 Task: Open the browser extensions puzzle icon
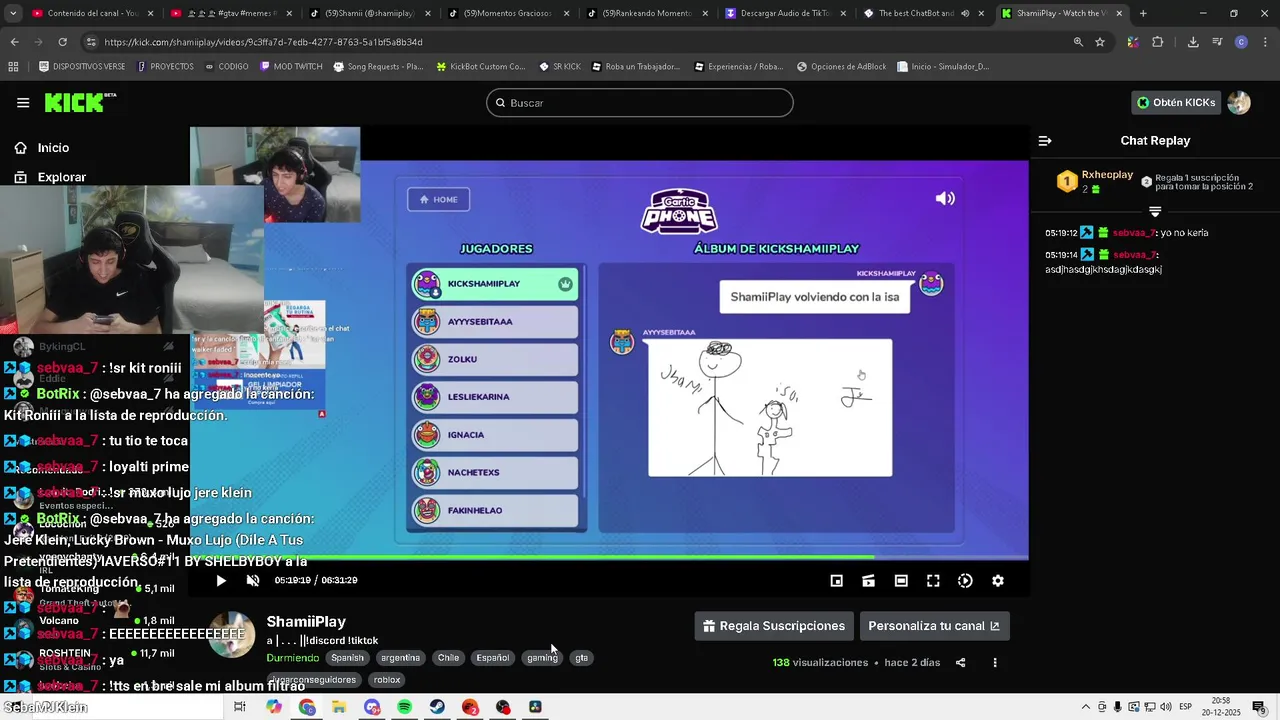pos(1158,42)
